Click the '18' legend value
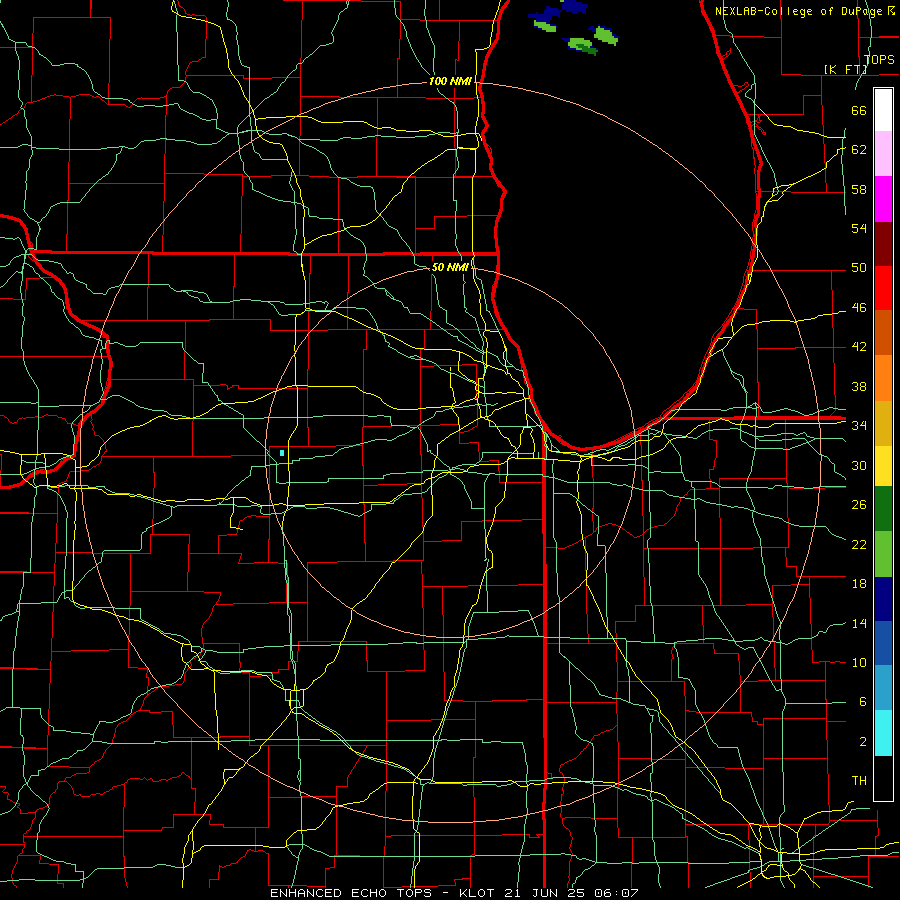This screenshot has height=900, width=900. click(859, 584)
